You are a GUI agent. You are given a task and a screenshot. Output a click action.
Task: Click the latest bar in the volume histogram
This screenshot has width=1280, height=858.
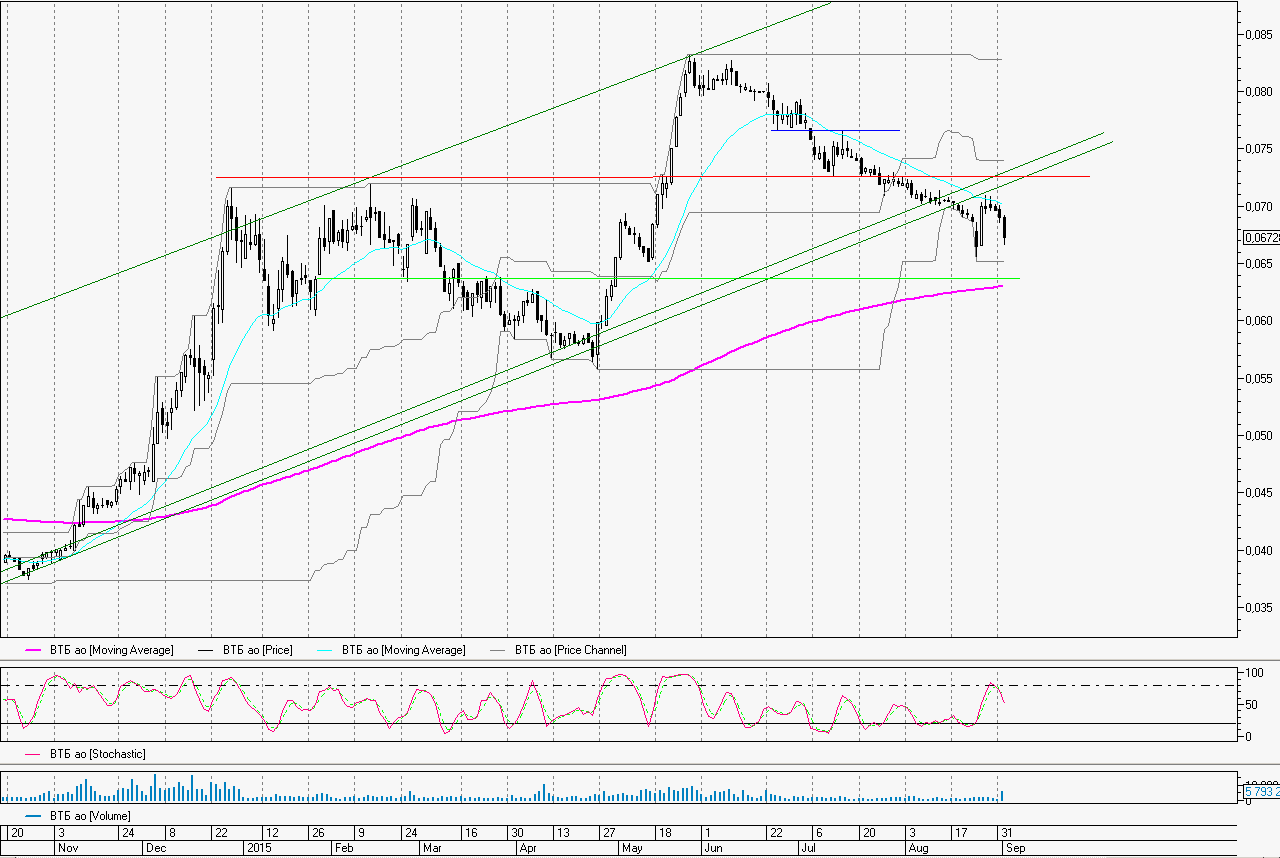pos(1003,796)
